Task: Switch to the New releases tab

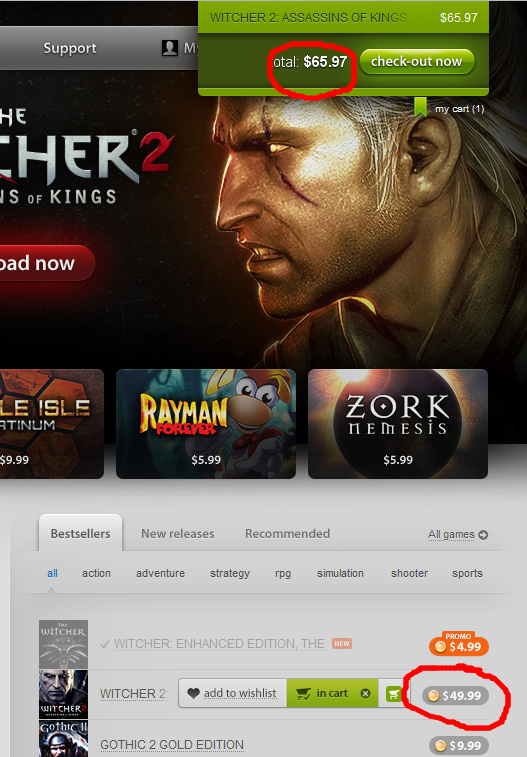Action: [178, 533]
